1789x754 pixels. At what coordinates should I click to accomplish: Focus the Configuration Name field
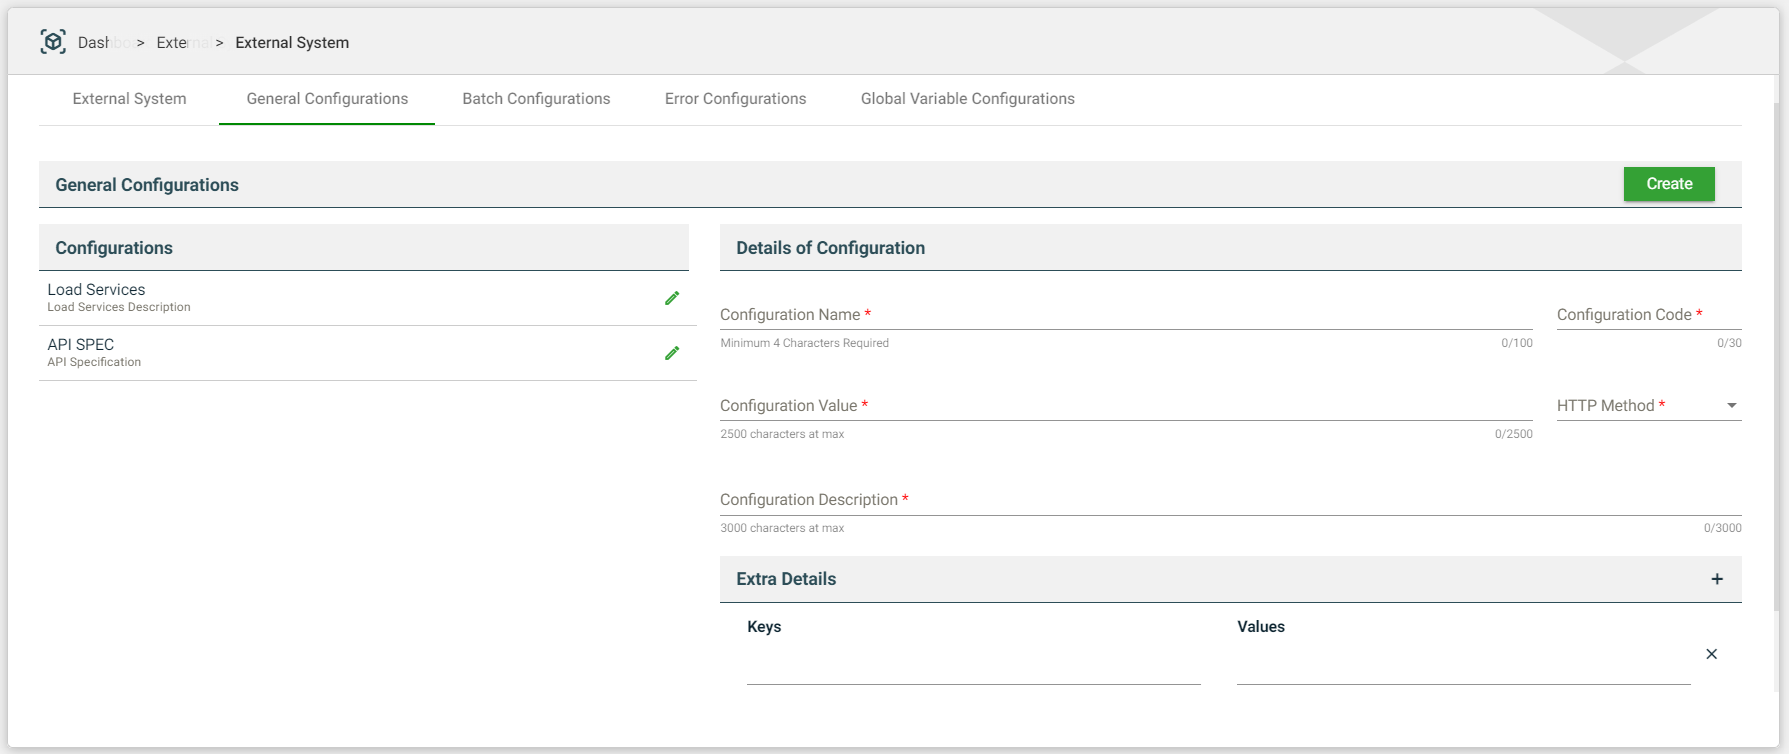click(x=1125, y=315)
